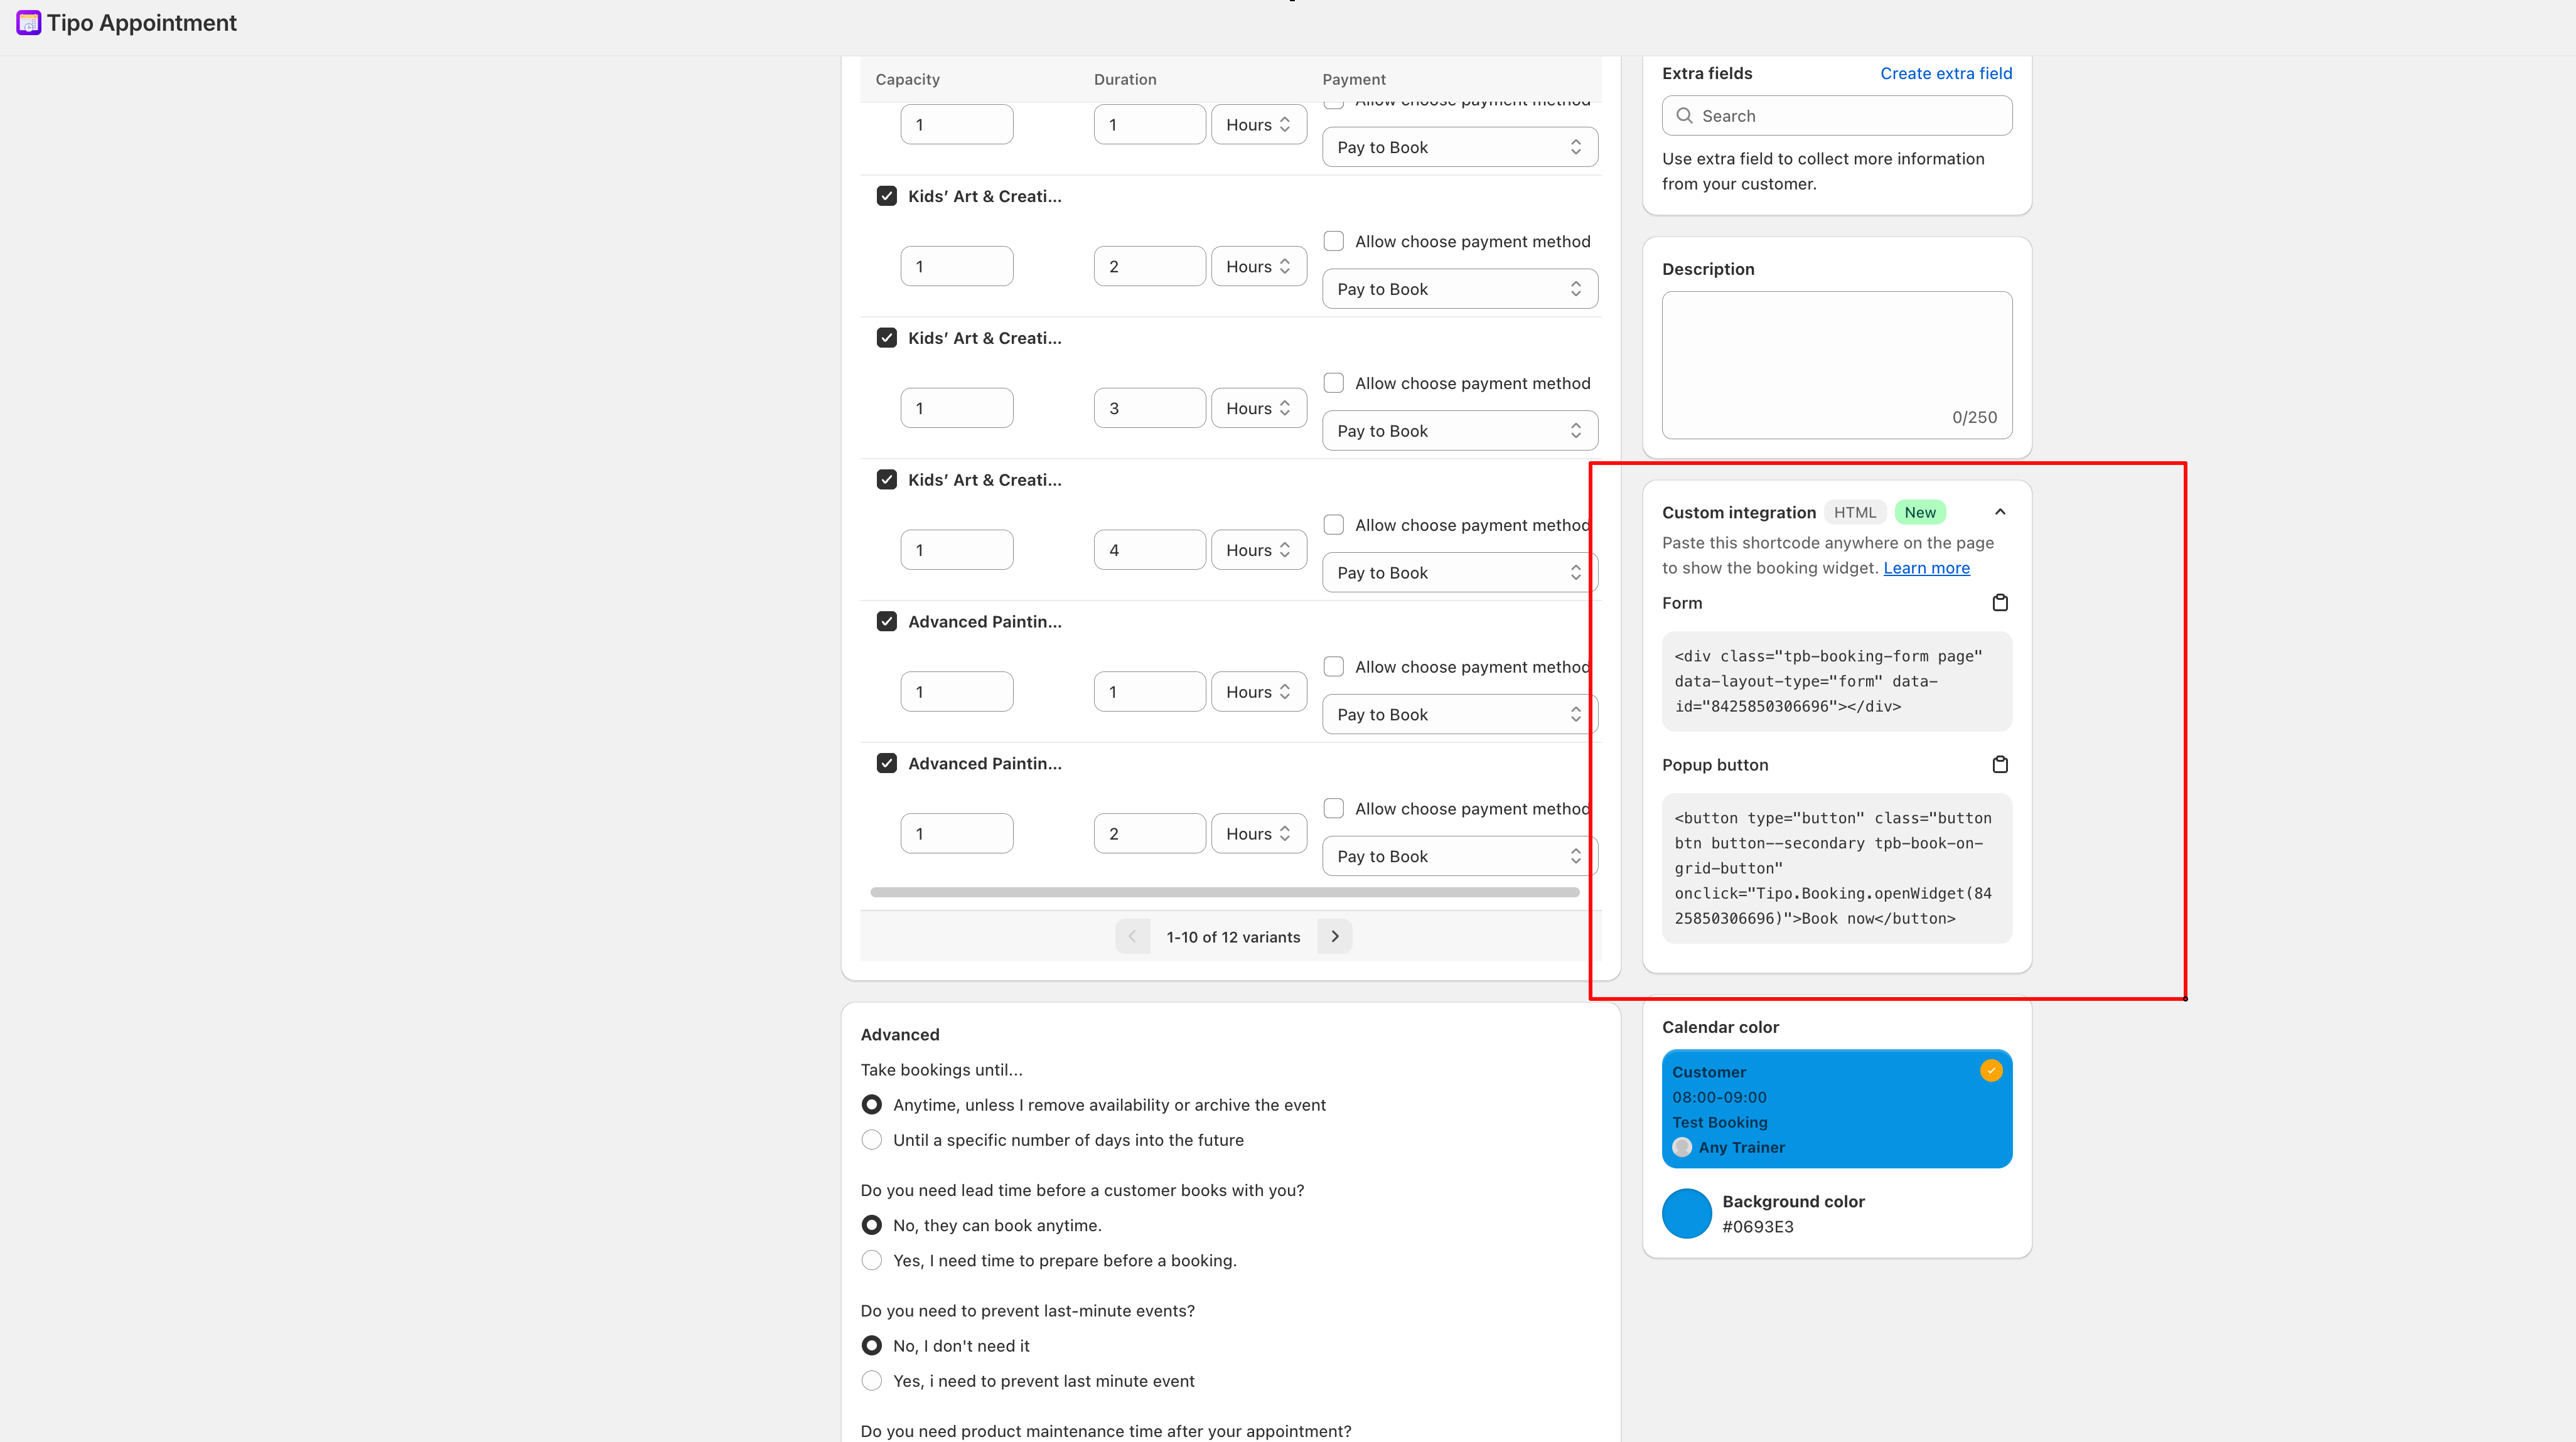Viewport: 2576px width, 1442px height.
Task: Collapse the Custom integration section chevron
Action: coord(1999,512)
